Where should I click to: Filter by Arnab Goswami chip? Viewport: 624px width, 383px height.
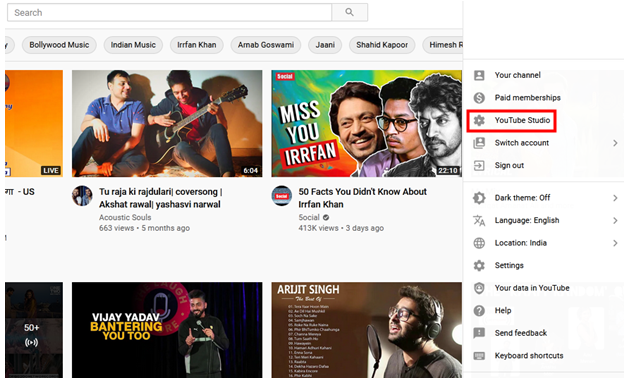point(266,45)
